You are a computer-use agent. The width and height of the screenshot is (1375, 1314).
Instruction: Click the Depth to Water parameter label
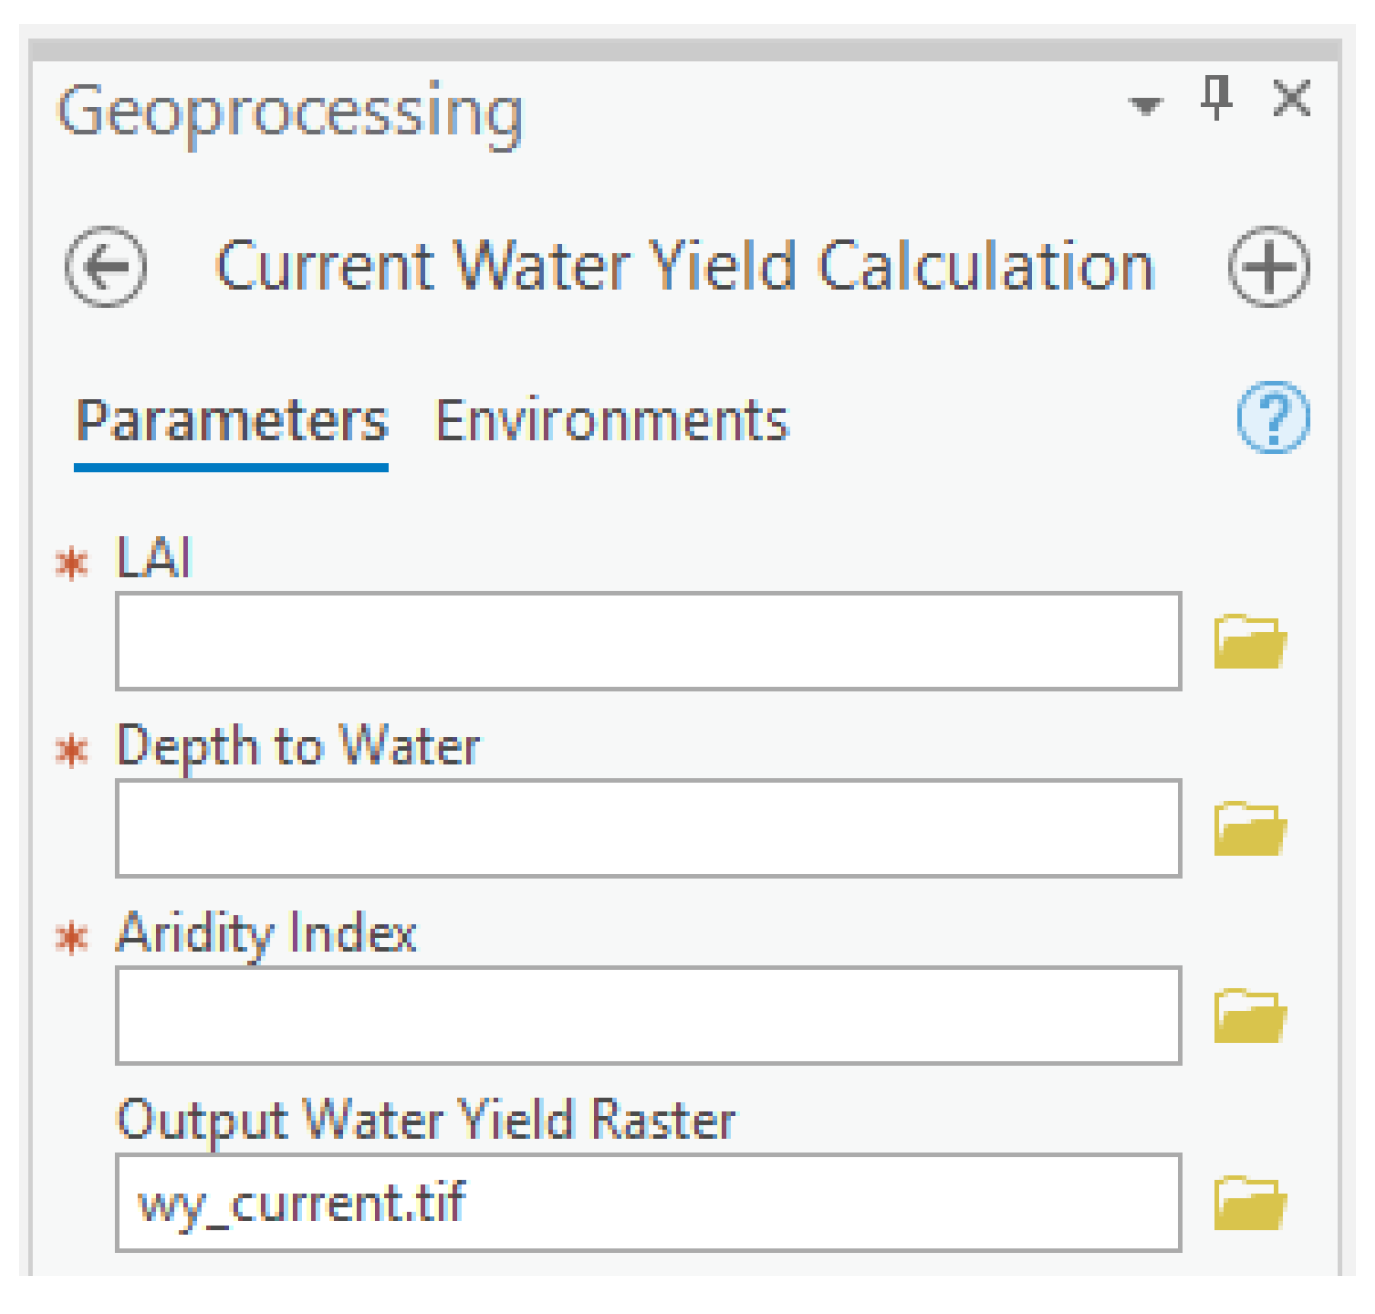(x=298, y=746)
